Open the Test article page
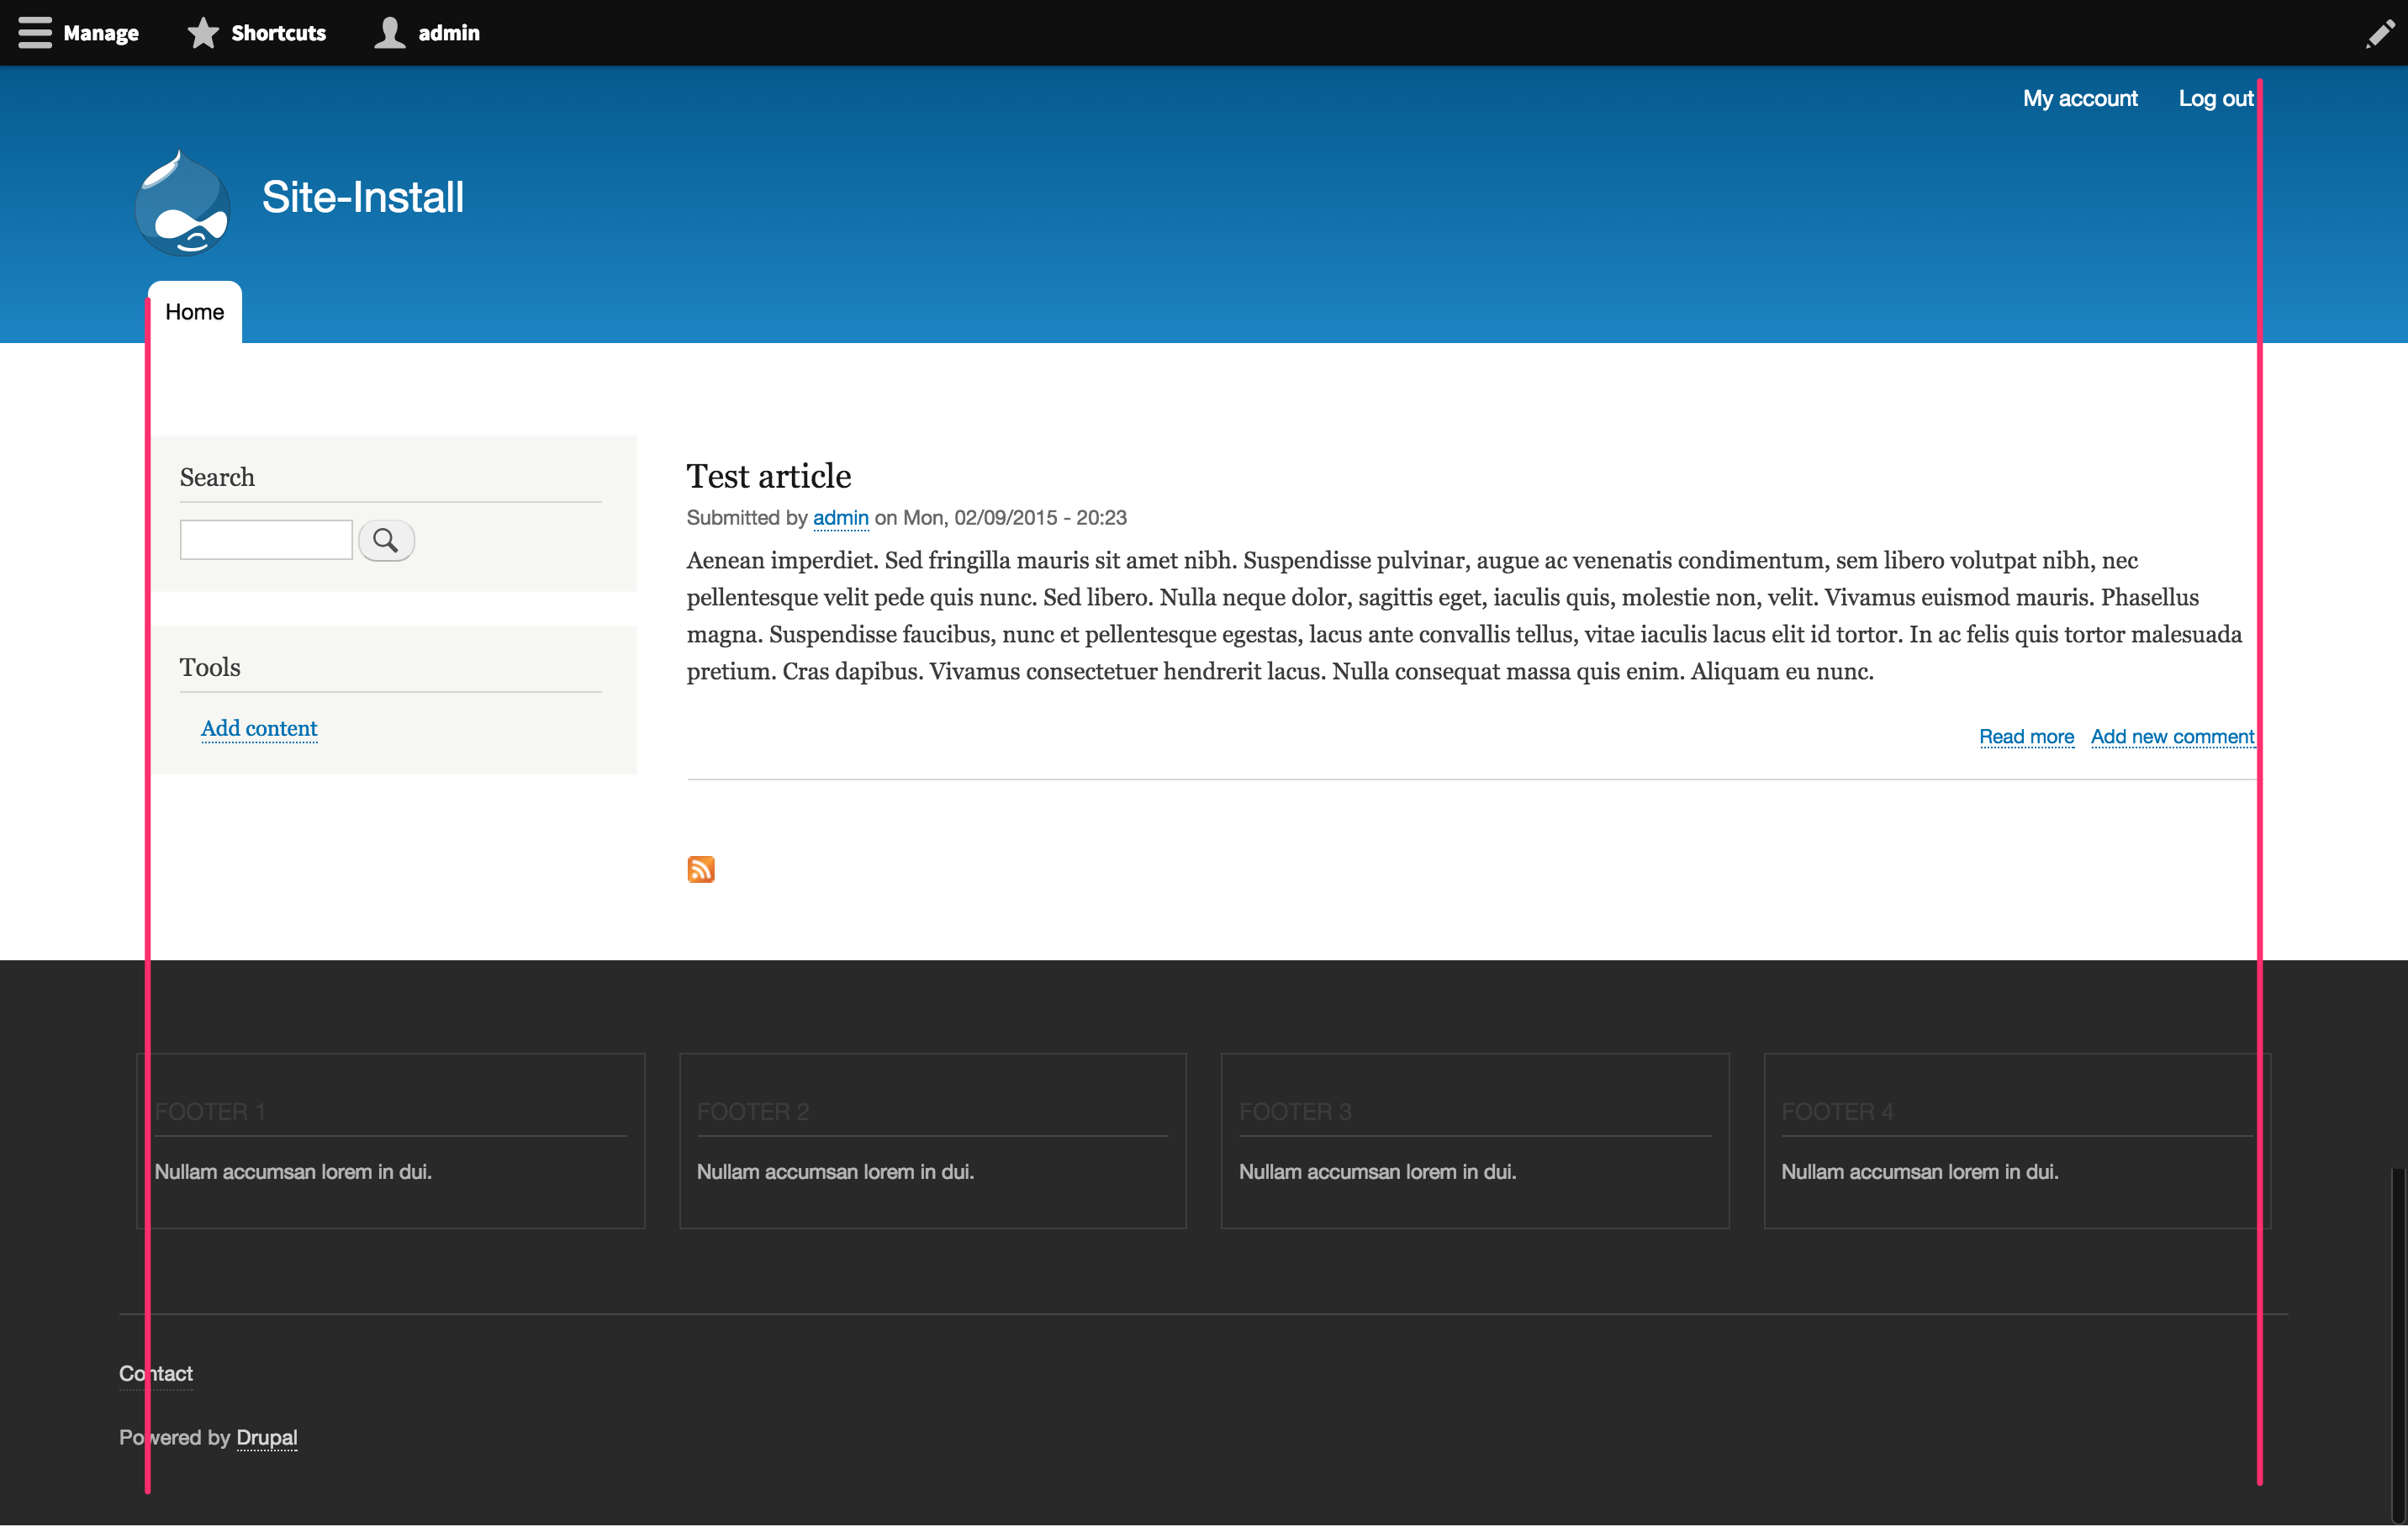The width and height of the screenshot is (2408, 1527). click(x=768, y=475)
